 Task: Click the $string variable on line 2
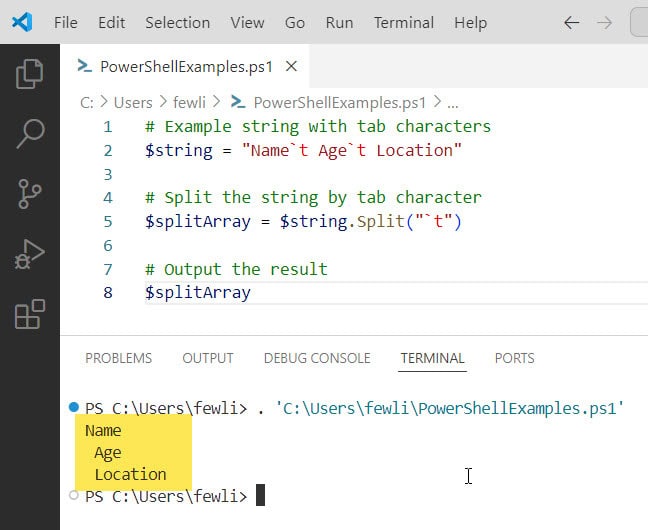tap(179, 150)
